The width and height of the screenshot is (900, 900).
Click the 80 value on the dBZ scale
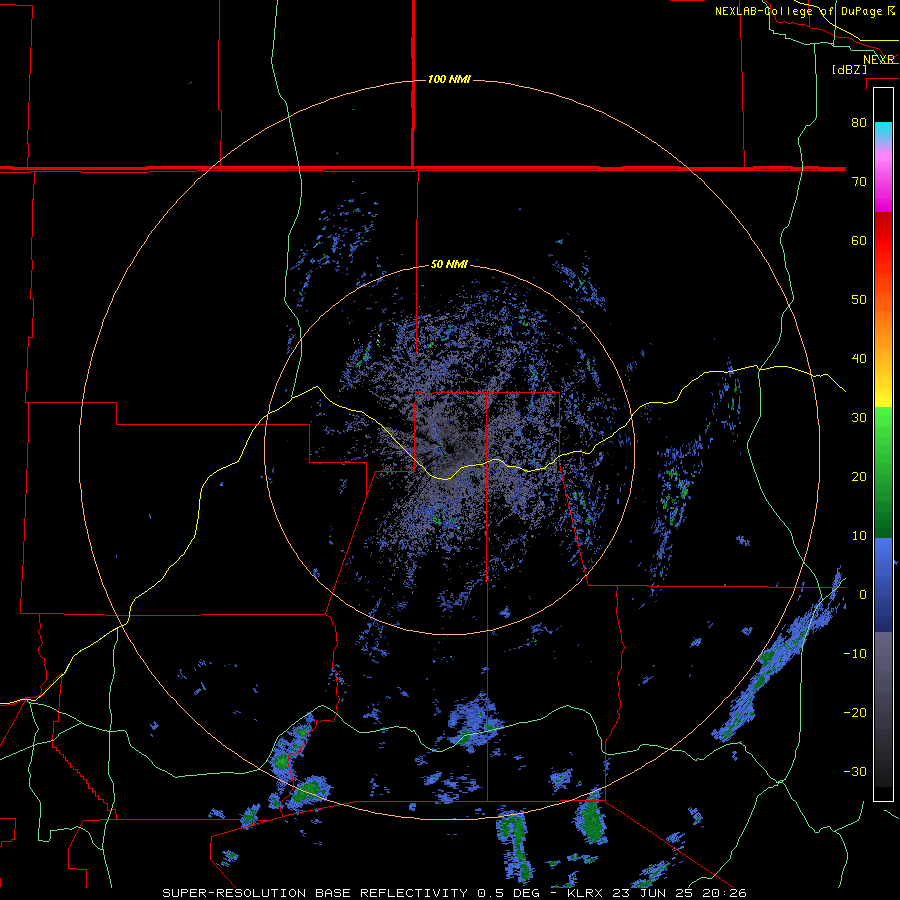859,123
